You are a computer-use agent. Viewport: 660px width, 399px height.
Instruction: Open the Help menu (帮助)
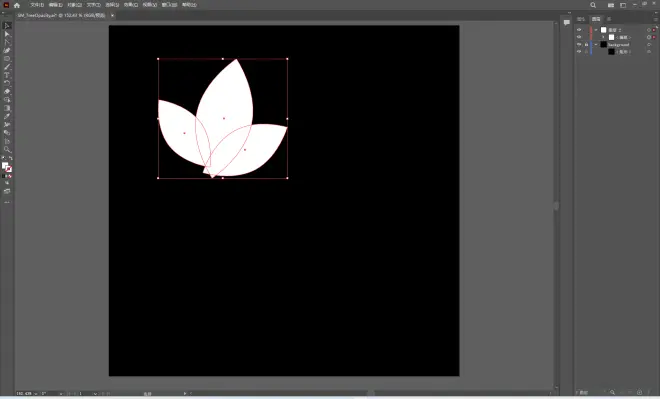[x=189, y=5]
